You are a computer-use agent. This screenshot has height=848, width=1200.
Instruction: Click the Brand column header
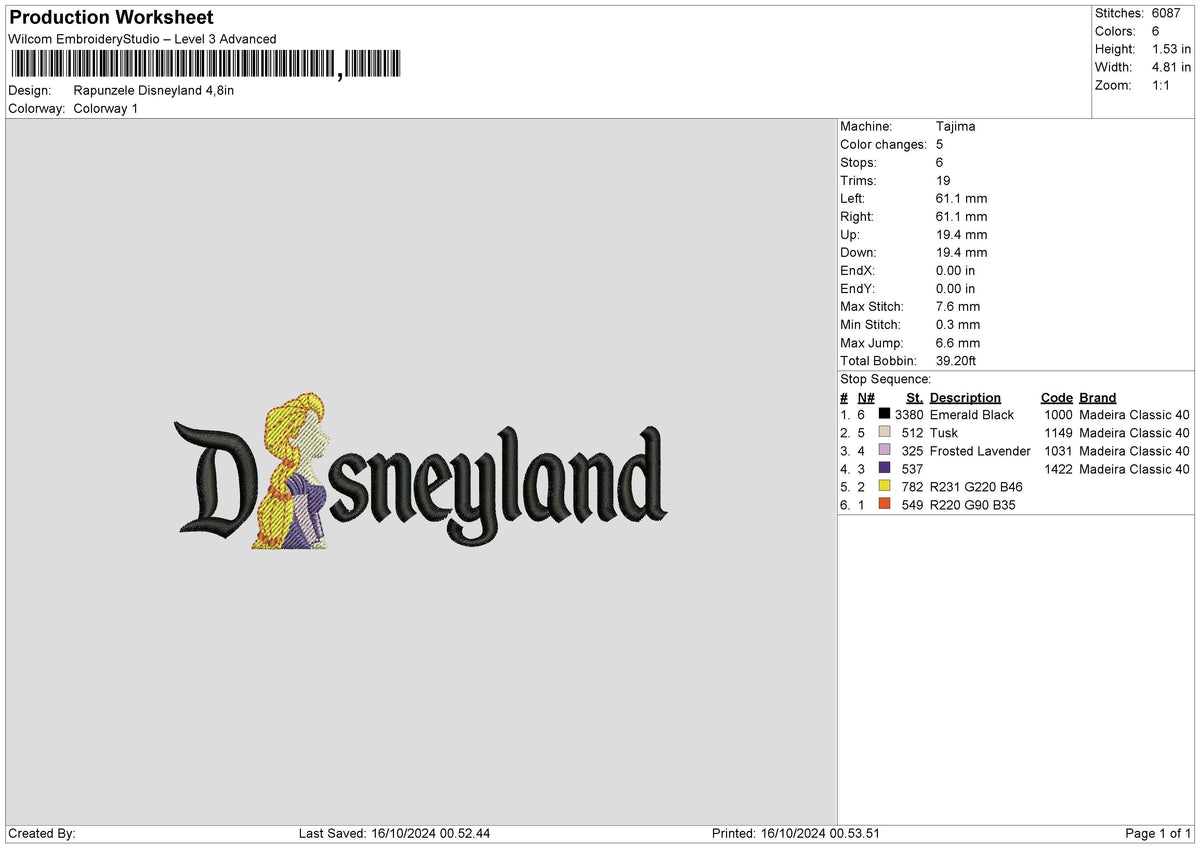(1098, 397)
